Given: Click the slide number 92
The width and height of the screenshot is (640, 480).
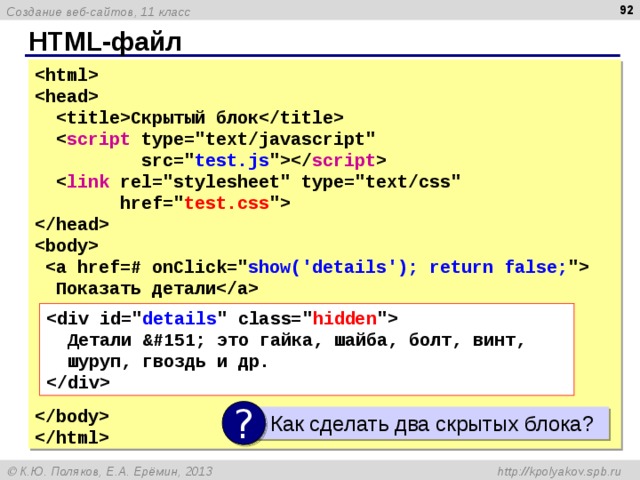Looking at the screenshot, I should (x=627, y=9).
